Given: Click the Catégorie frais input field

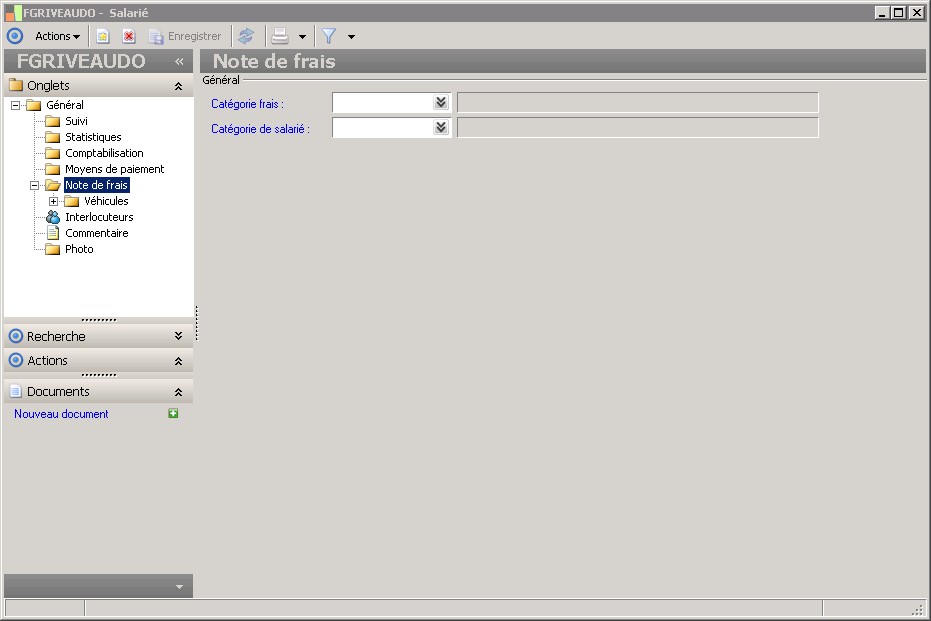Looking at the screenshot, I should 383,103.
